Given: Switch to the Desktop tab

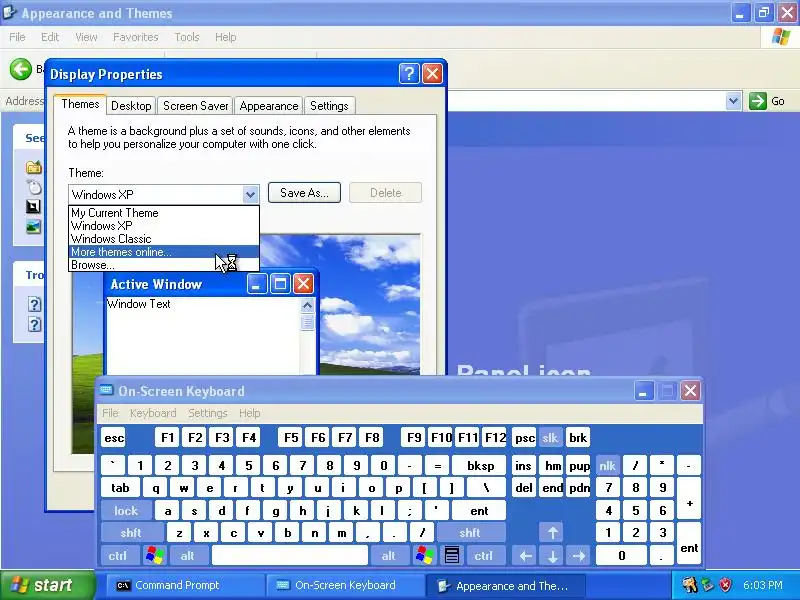Looking at the screenshot, I should tap(131, 106).
